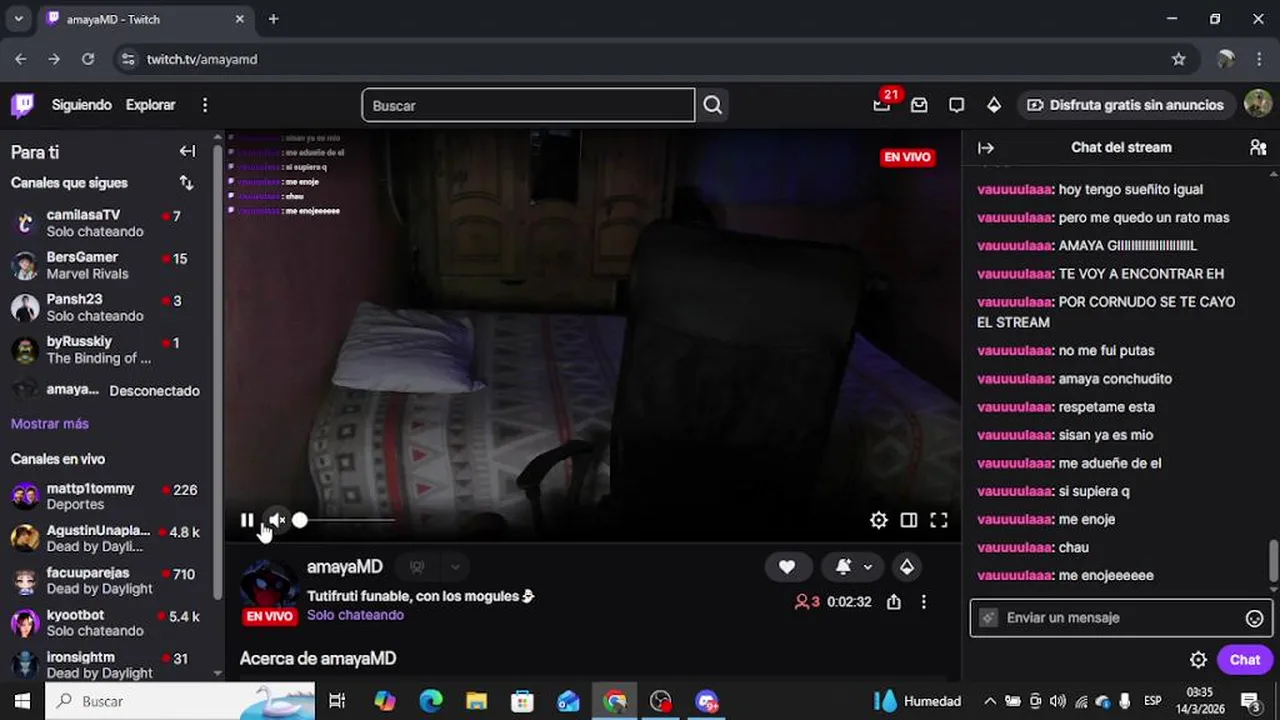1280x720 pixels.
Task: Open notification bell dropdown for amayaMD
Action: click(853, 567)
